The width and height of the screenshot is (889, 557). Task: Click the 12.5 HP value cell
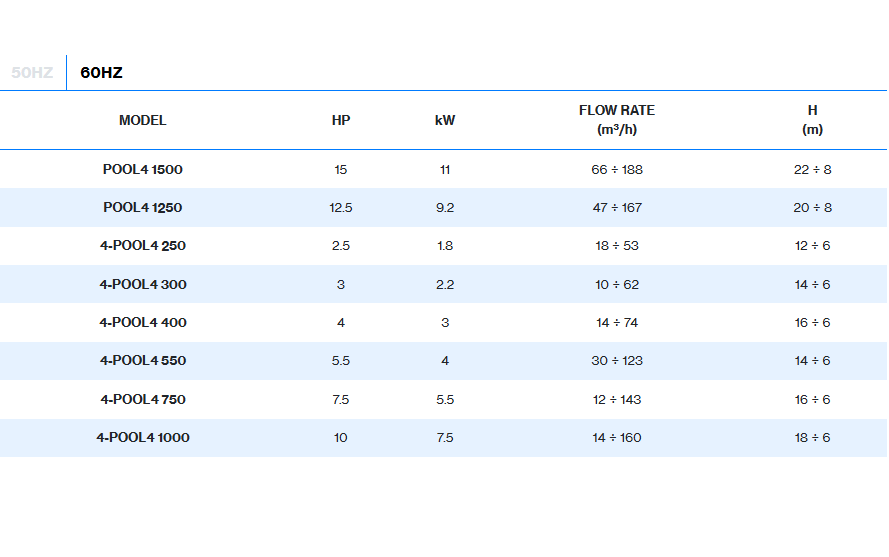coord(341,208)
